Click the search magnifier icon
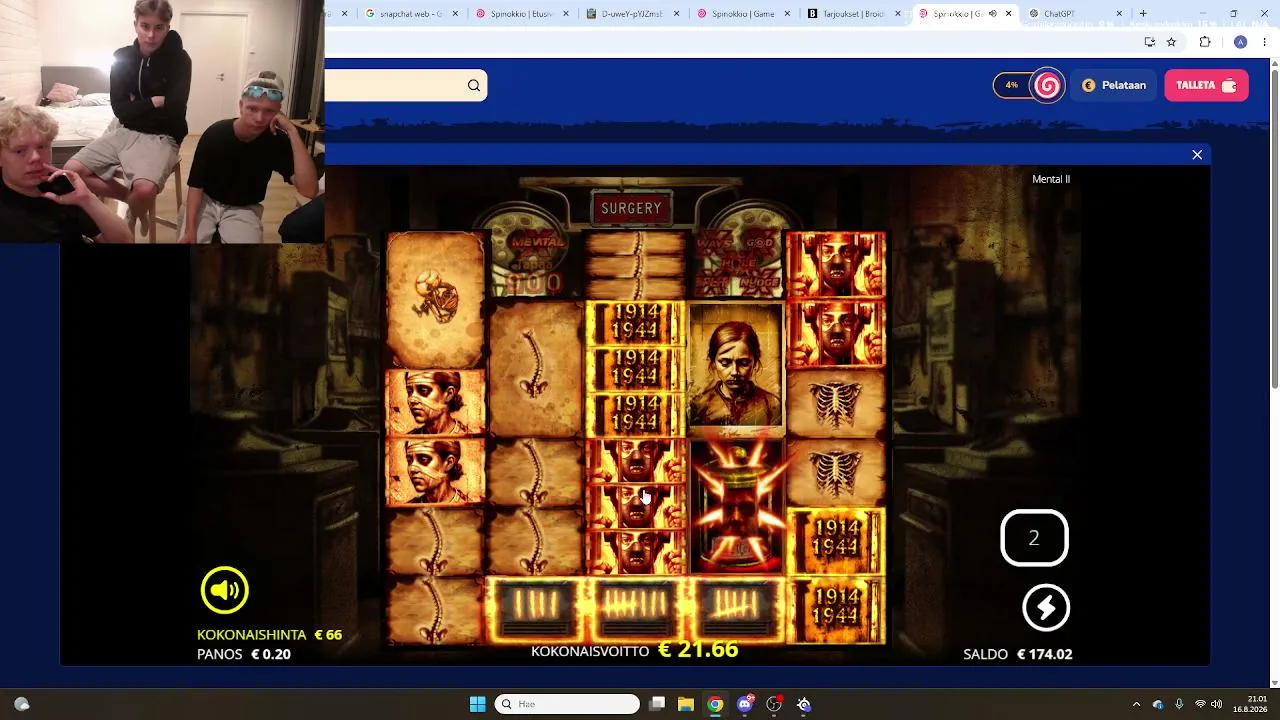 [474, 86]
